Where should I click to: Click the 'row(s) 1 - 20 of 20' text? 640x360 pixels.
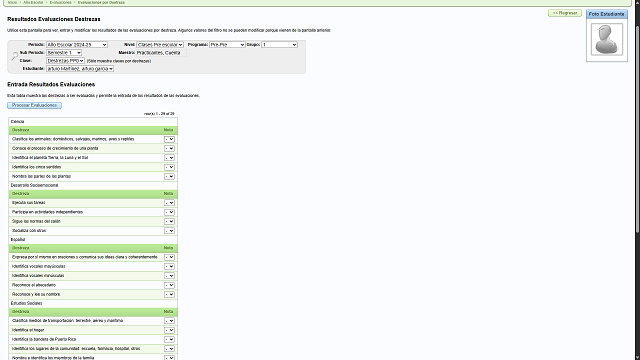(159, 114)
